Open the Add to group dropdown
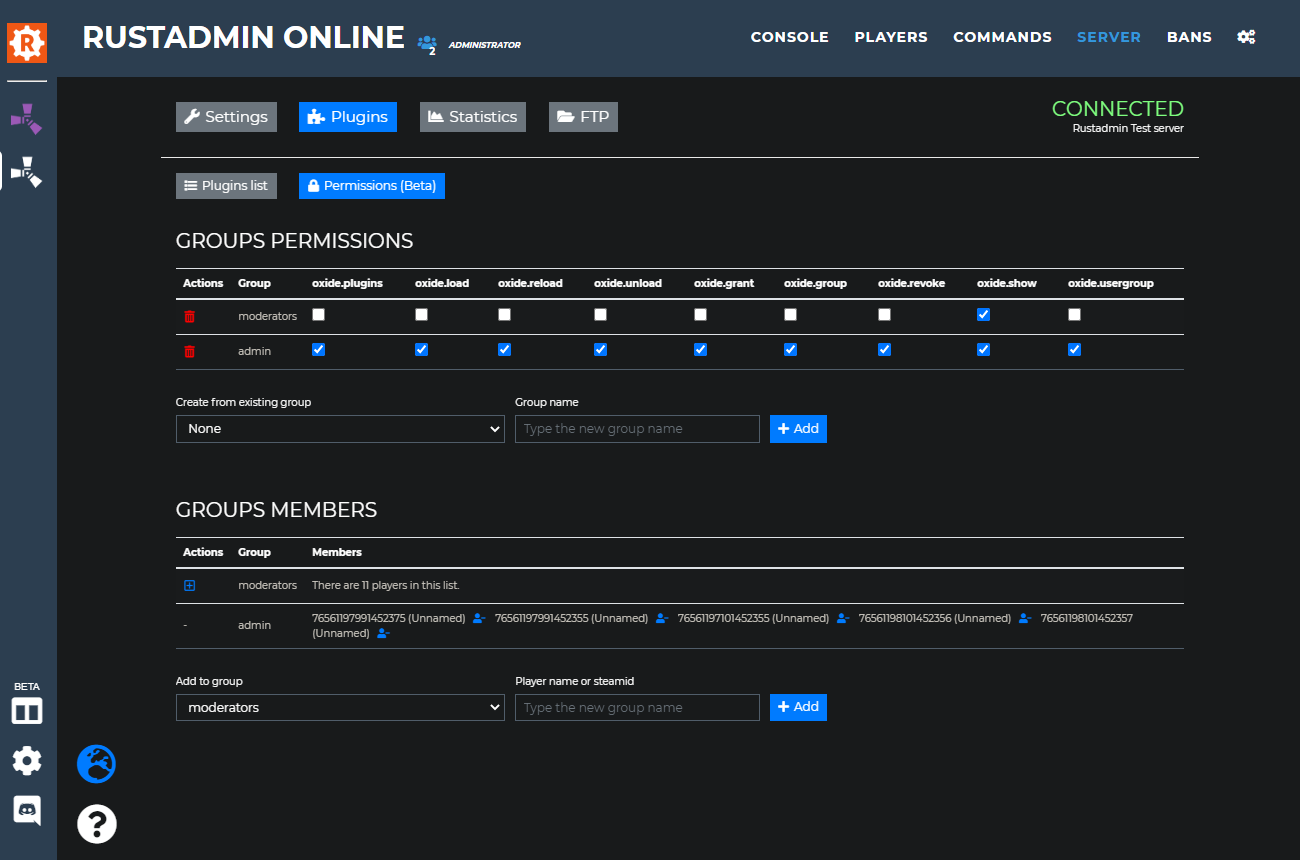The width and height of the screenshot is (1300, 860). [x=340, y=708]
